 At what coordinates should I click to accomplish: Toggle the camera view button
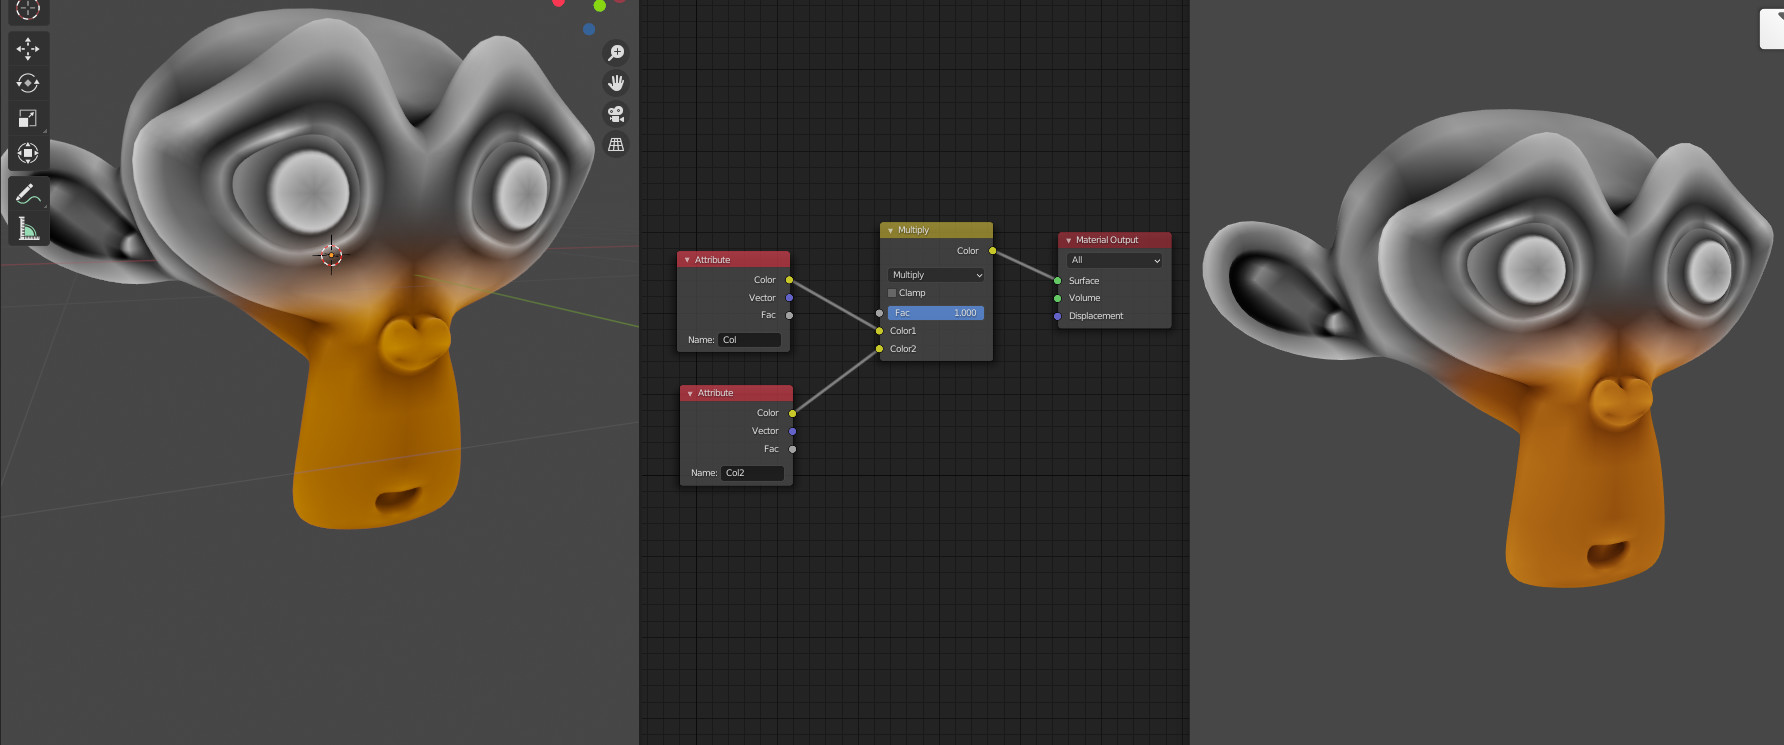pyautogui.click(x=616, y=114)
